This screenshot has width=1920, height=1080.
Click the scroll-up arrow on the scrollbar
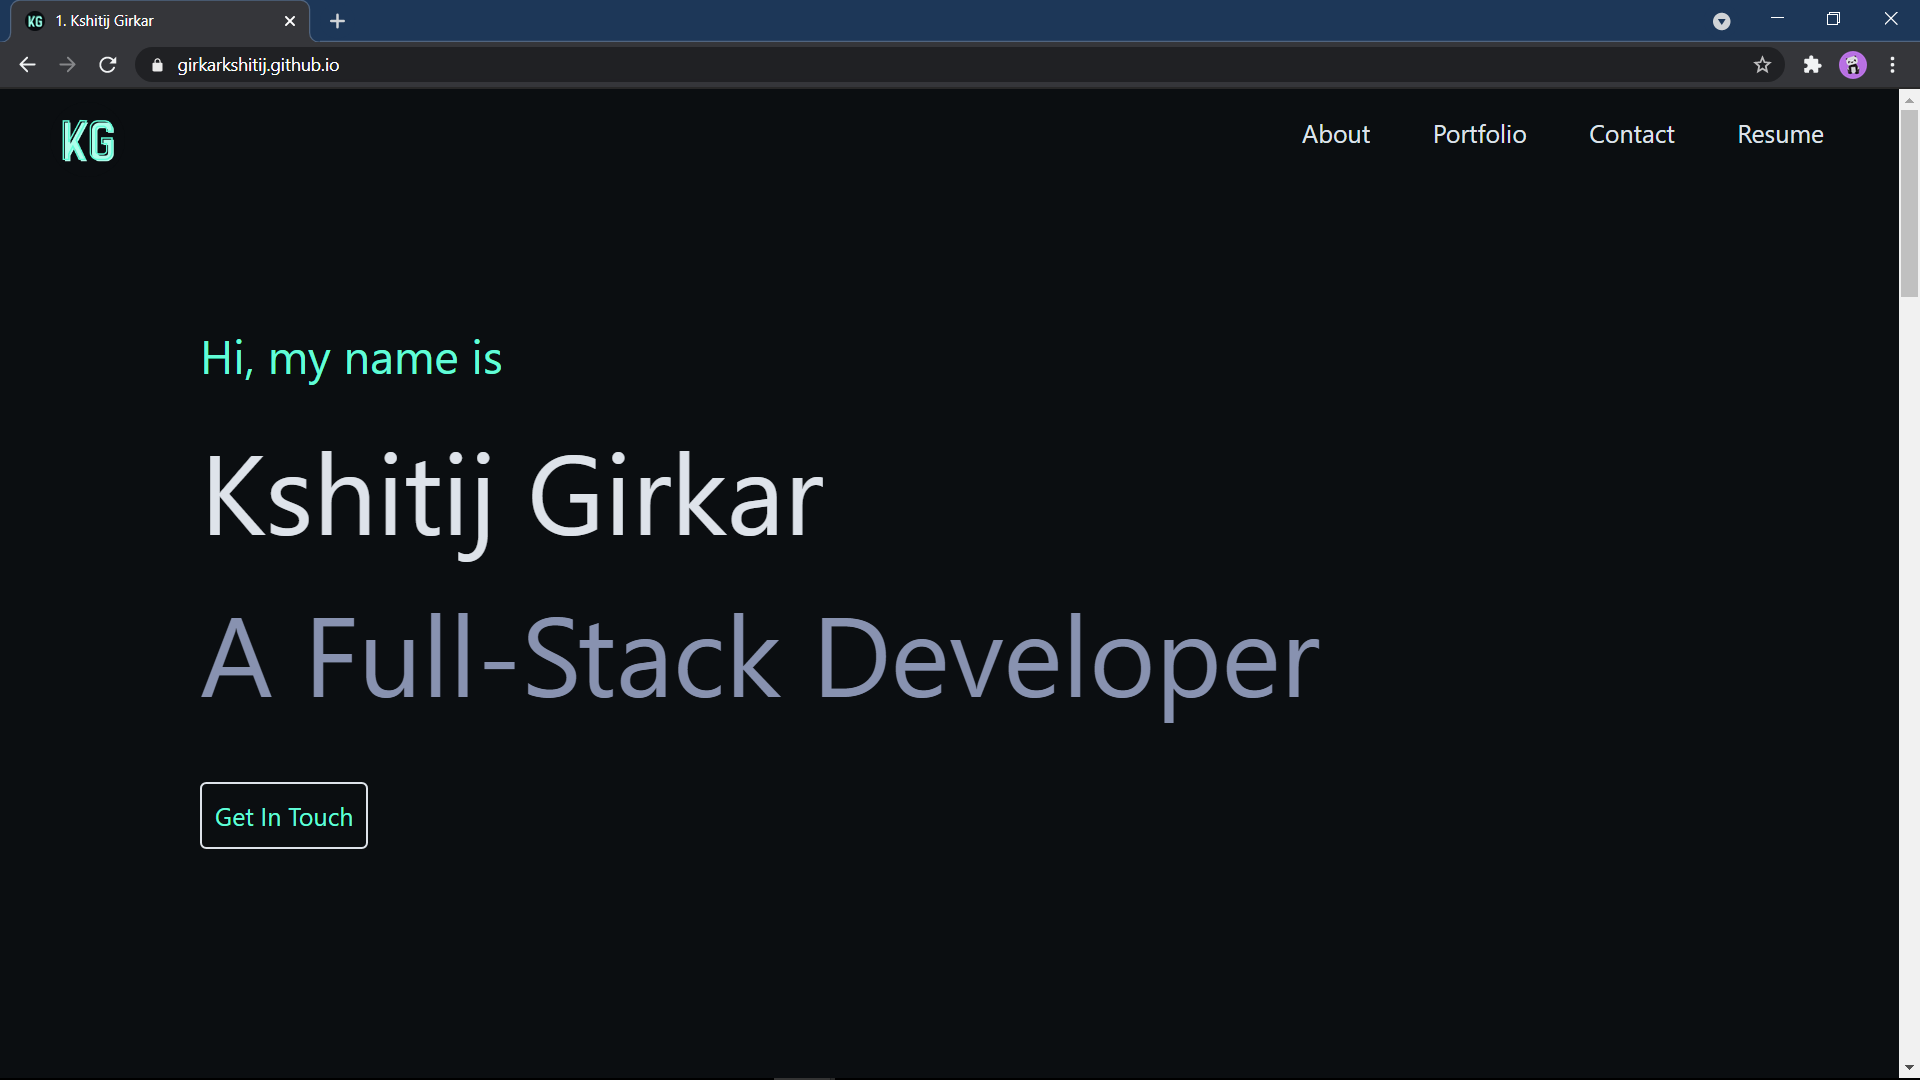(1909, 99)
